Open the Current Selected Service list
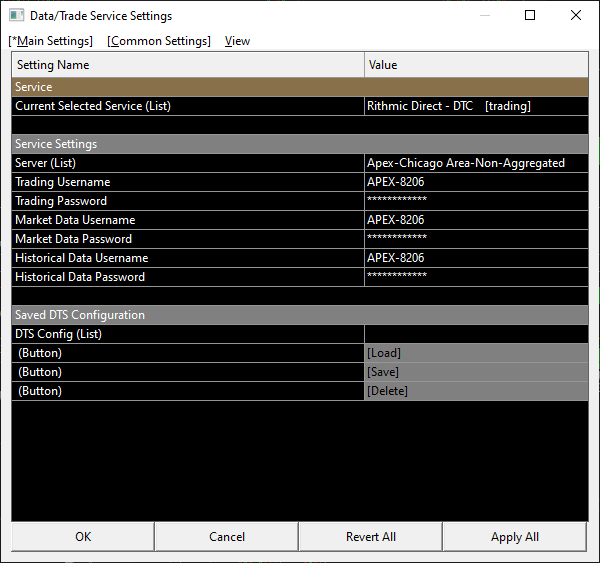Image resolution: width=600 pixels, height=563 pixels. click(475, 106)
